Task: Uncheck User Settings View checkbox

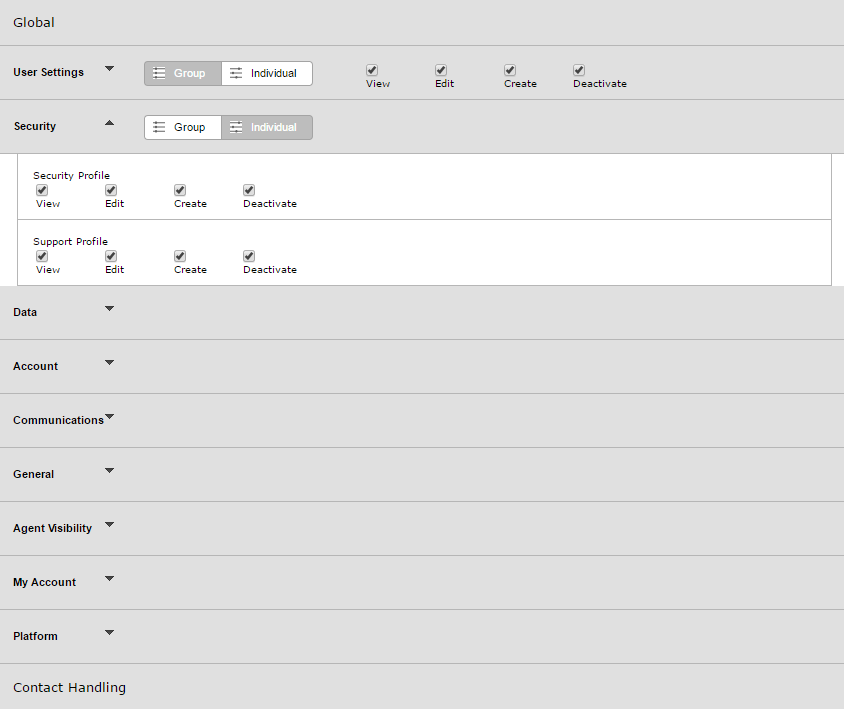Action: coord(372,70)
